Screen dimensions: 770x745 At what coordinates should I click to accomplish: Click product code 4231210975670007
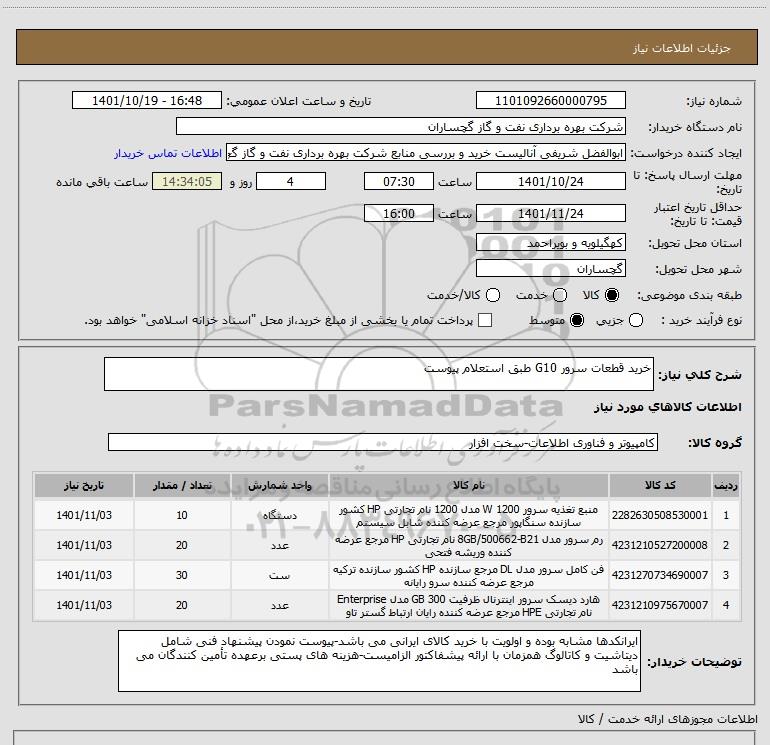click(660, 605)
